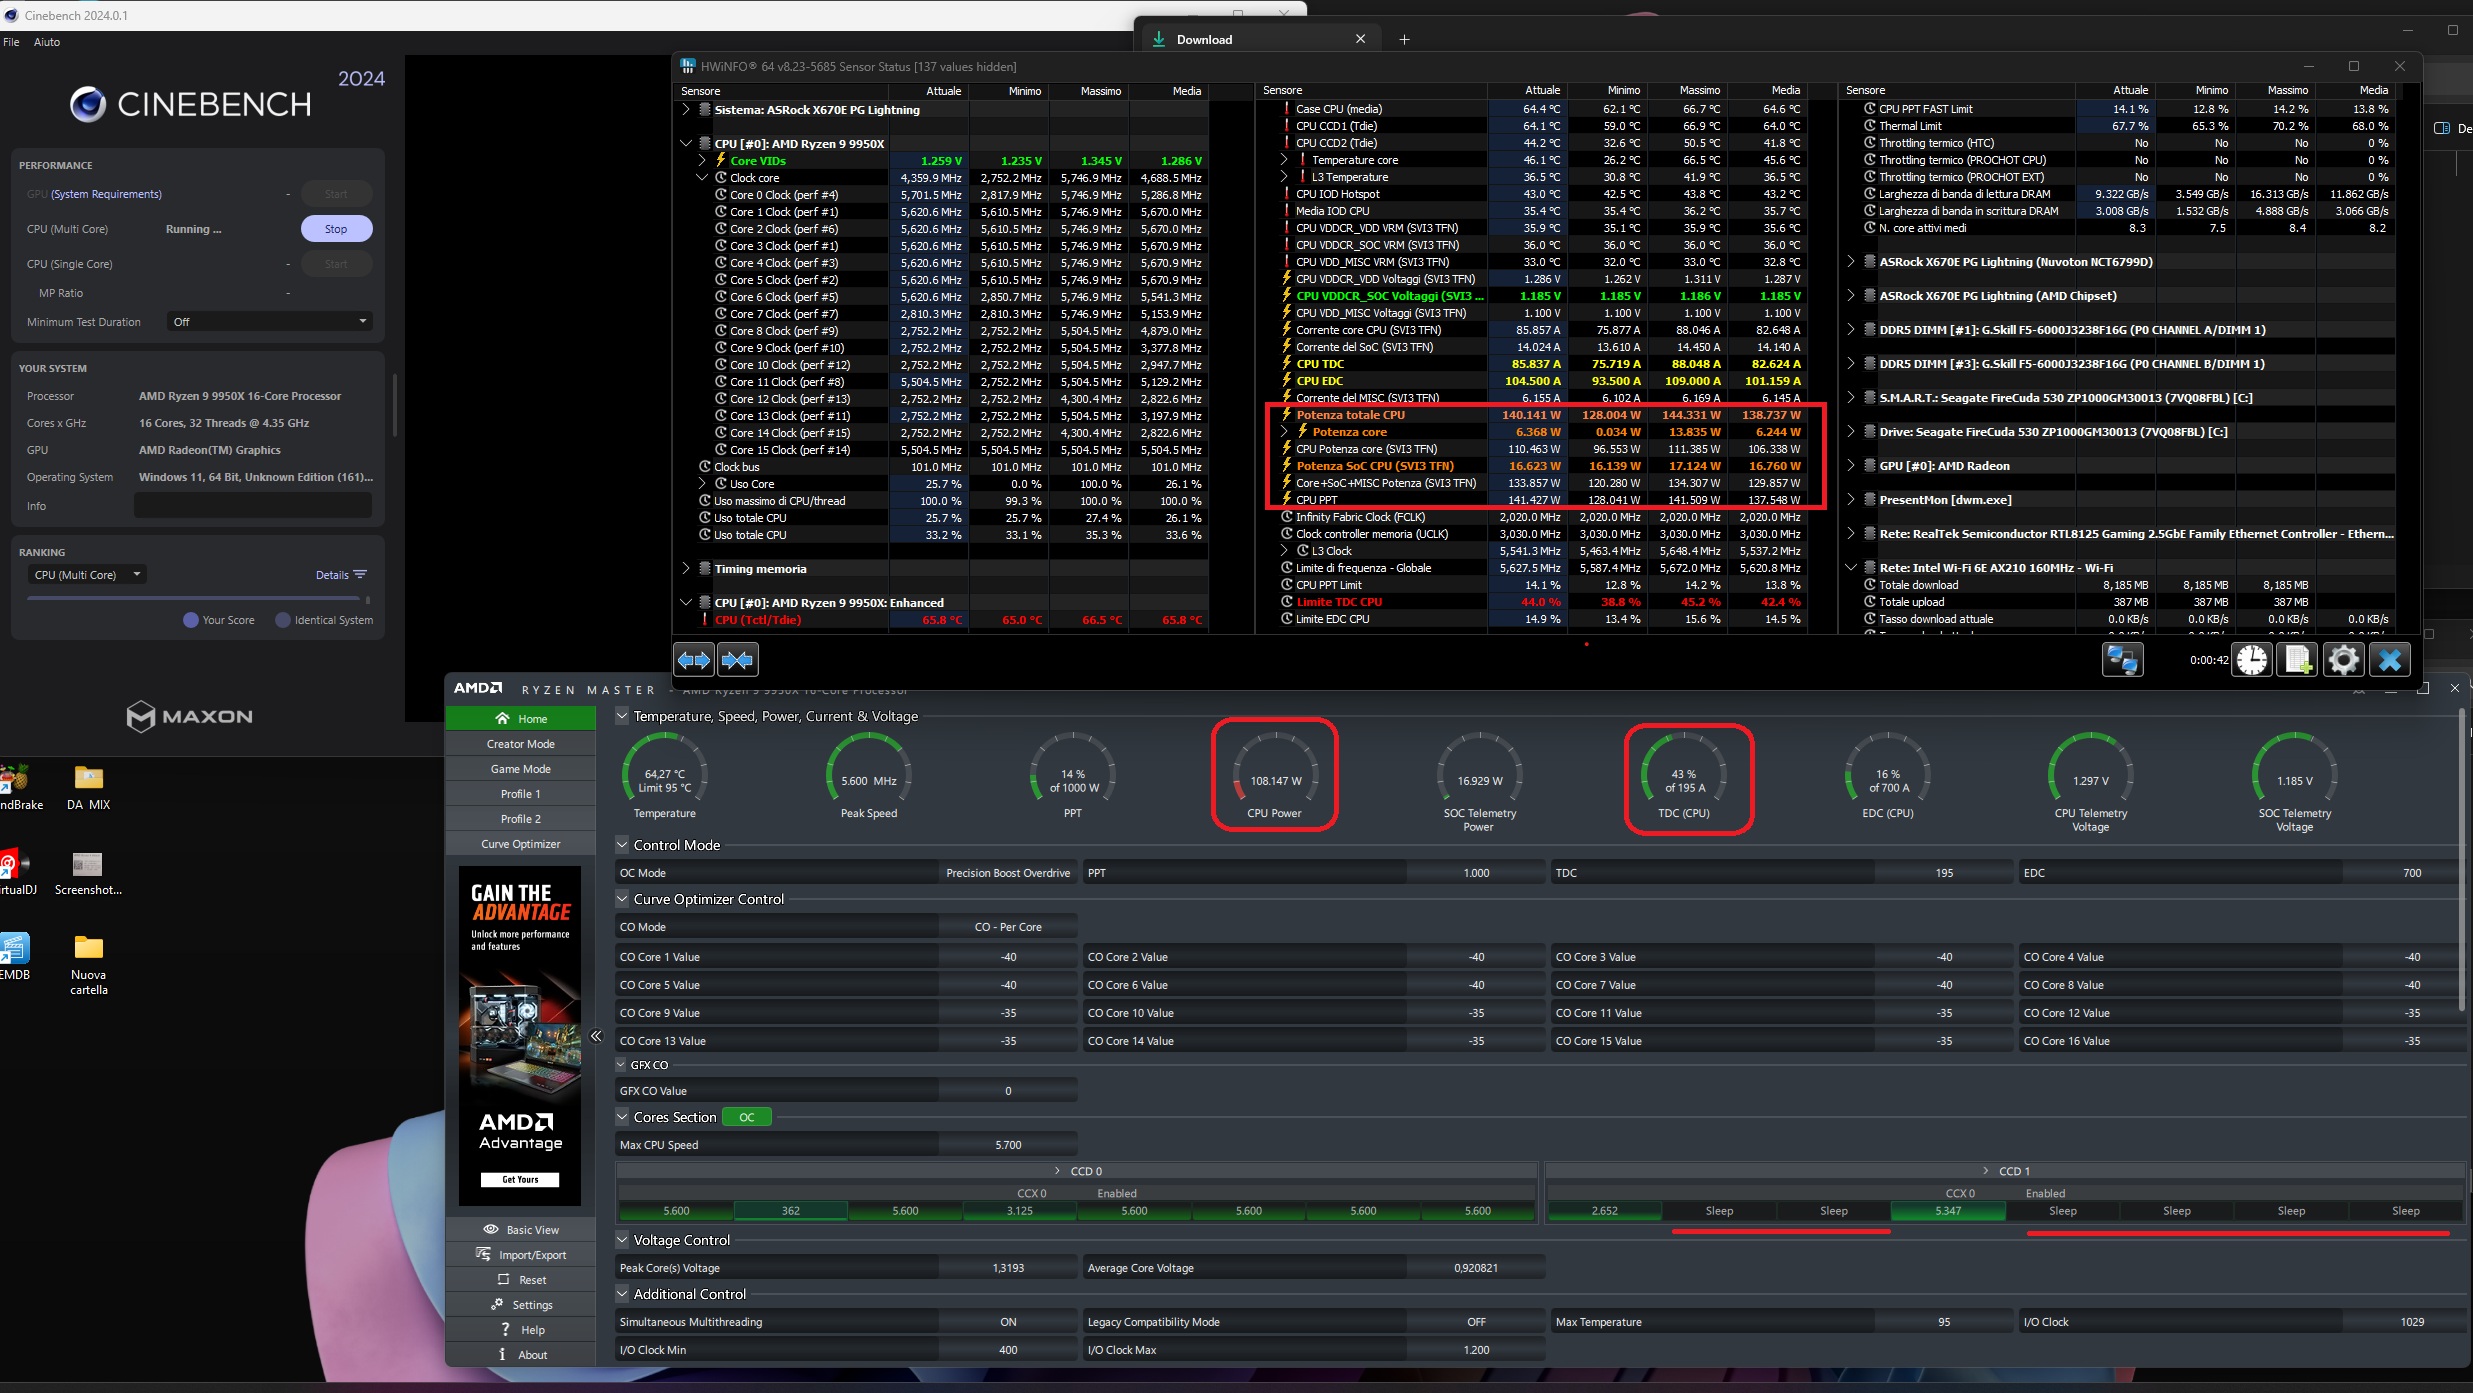Click HWiNFO collapse-columns inward arrows icon
Viewport: 2473px width, 1393px height.
coord(738,660)
